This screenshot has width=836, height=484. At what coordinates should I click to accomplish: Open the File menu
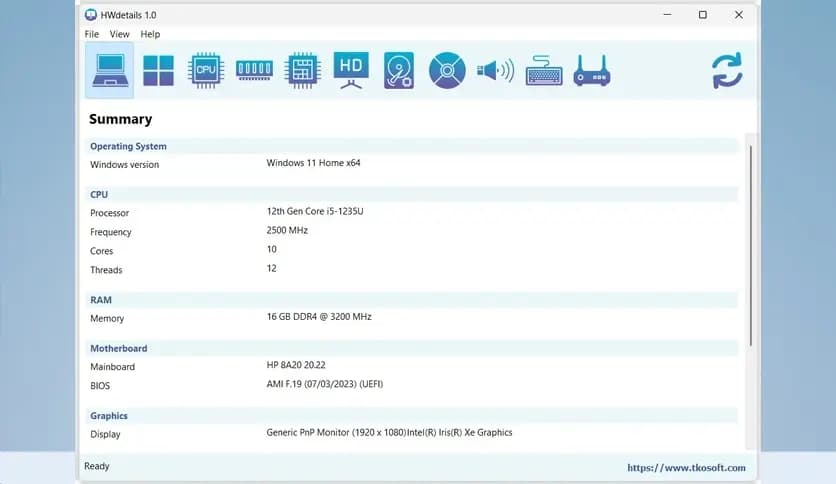click(x=92, y=34)
